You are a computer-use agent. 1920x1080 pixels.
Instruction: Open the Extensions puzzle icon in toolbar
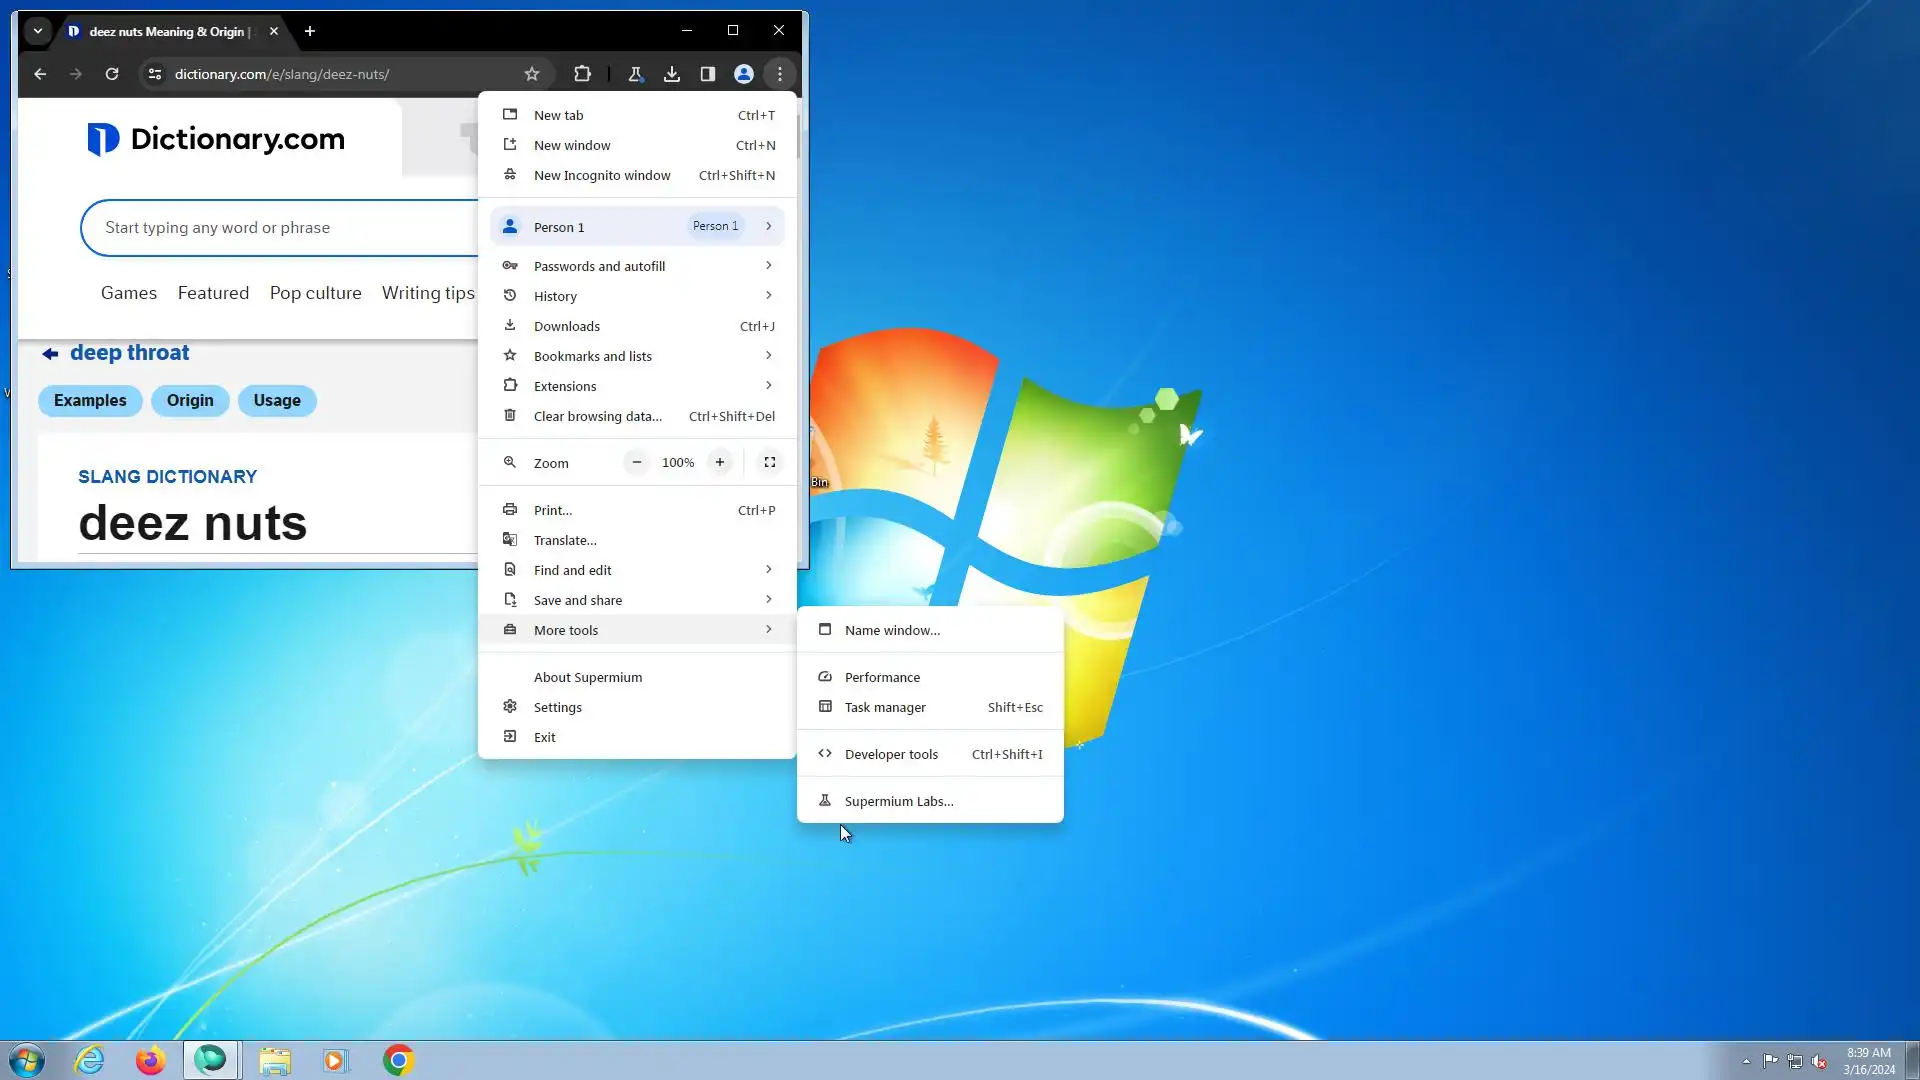click(582, 74)
